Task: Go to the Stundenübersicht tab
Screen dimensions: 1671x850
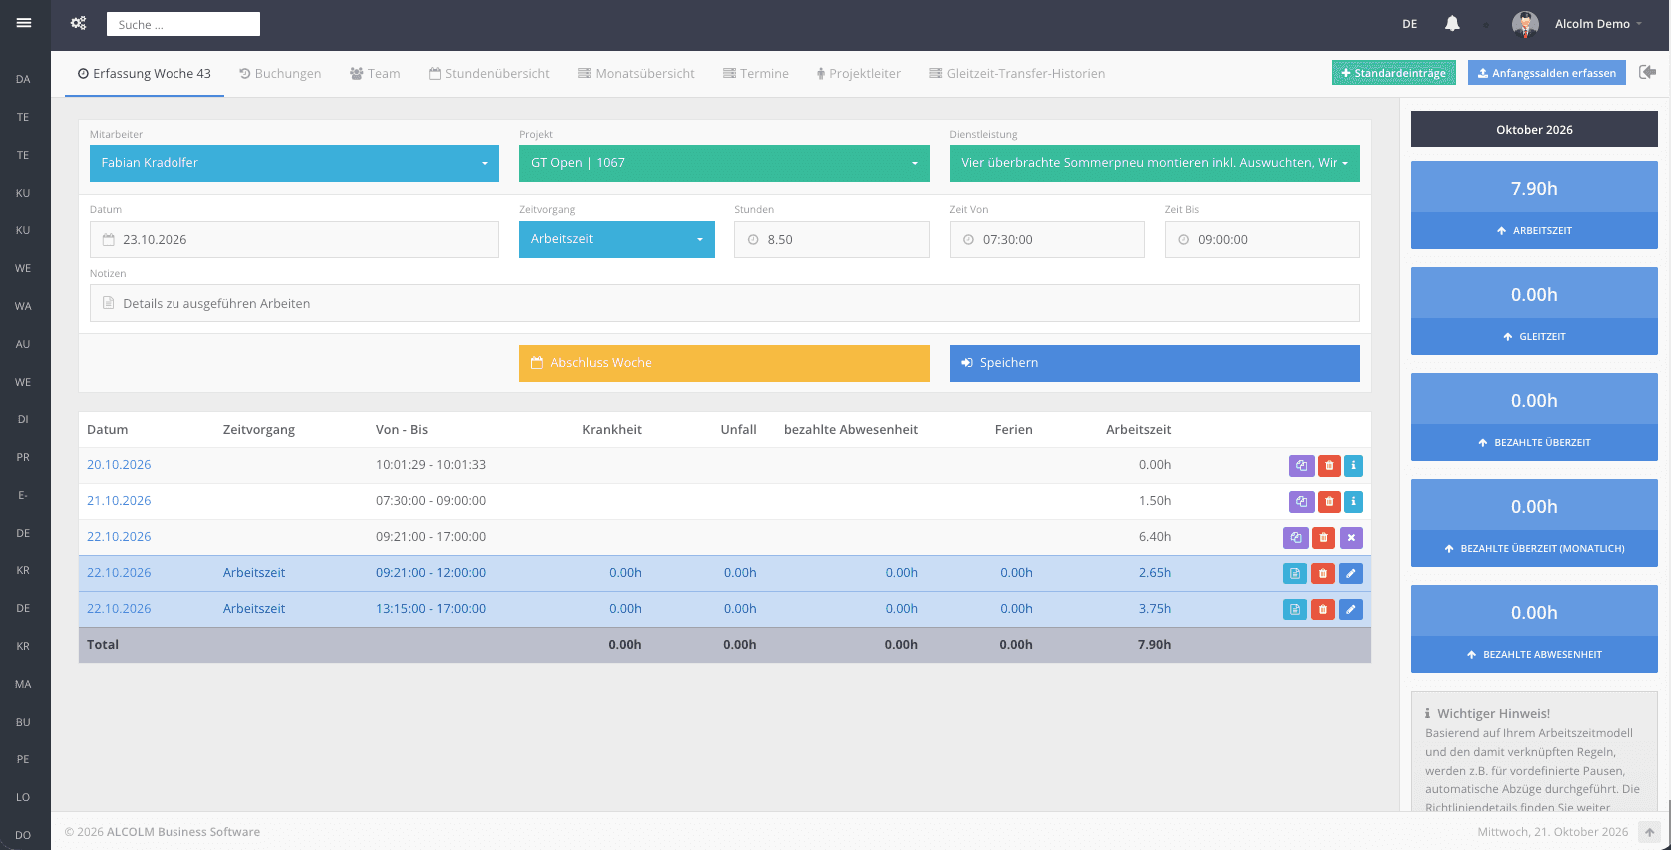Action: 489,74
